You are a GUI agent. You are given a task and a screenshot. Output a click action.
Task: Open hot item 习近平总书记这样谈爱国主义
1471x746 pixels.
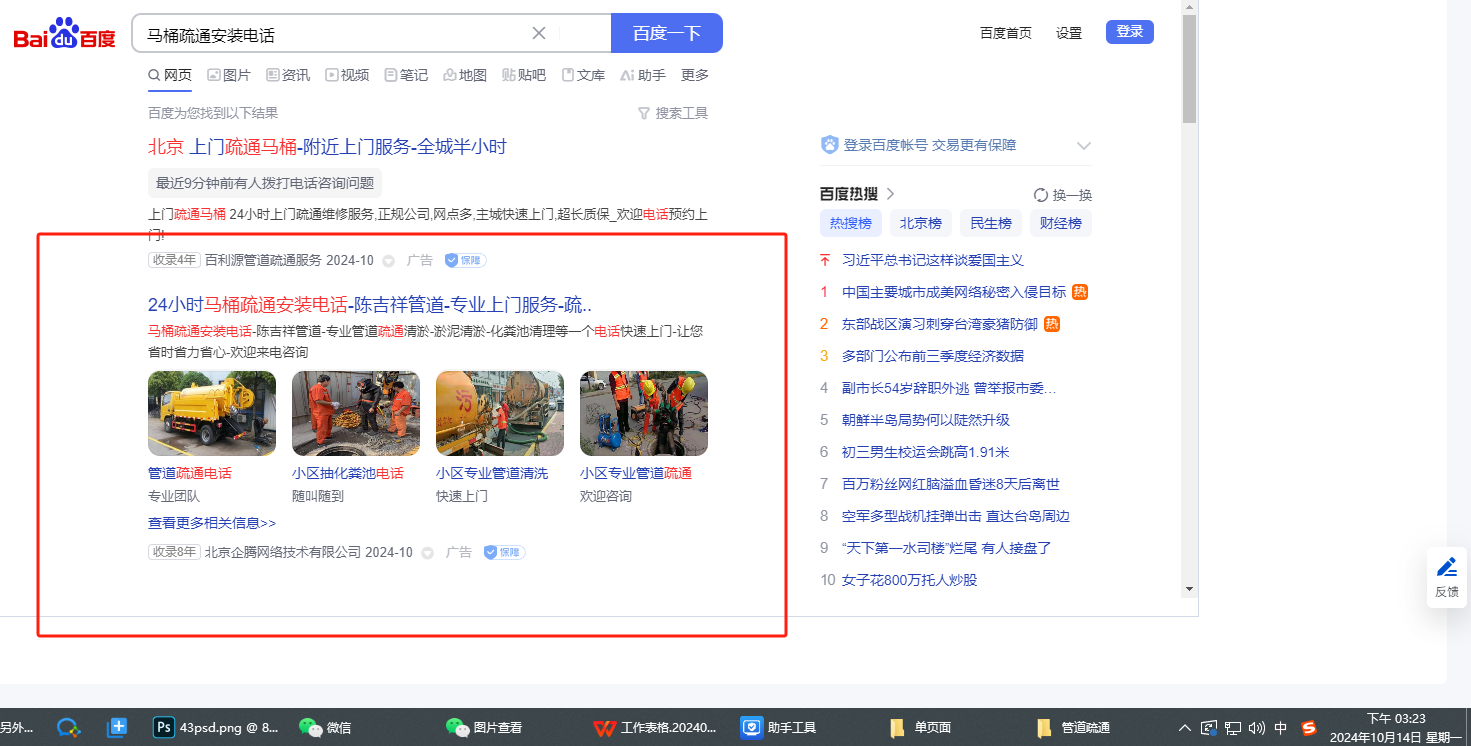pos(933,260)
